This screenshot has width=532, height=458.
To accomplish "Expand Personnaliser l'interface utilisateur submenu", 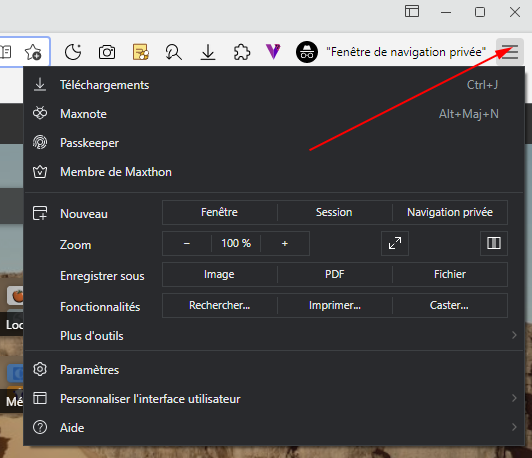I will 274,399.
